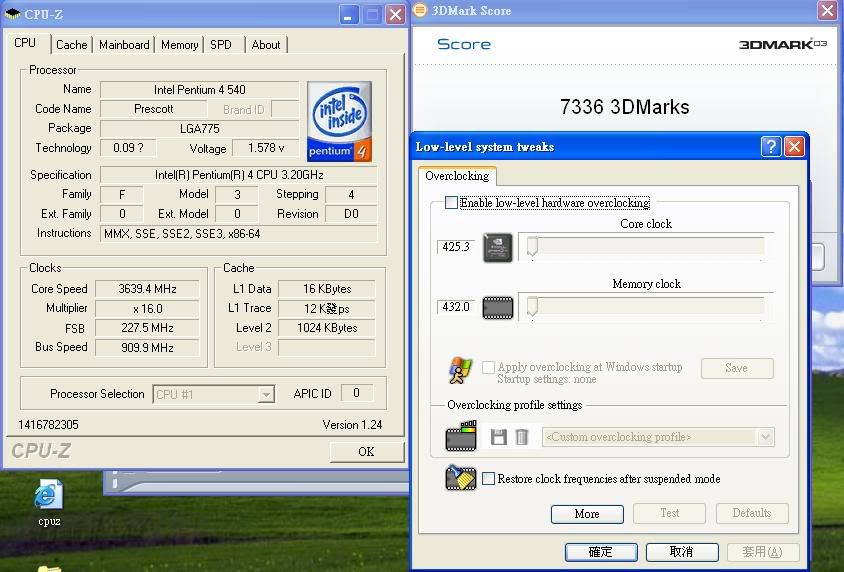Open the SPD tab in CPU-Z
The image size is (844, 572).
(221, 45)
